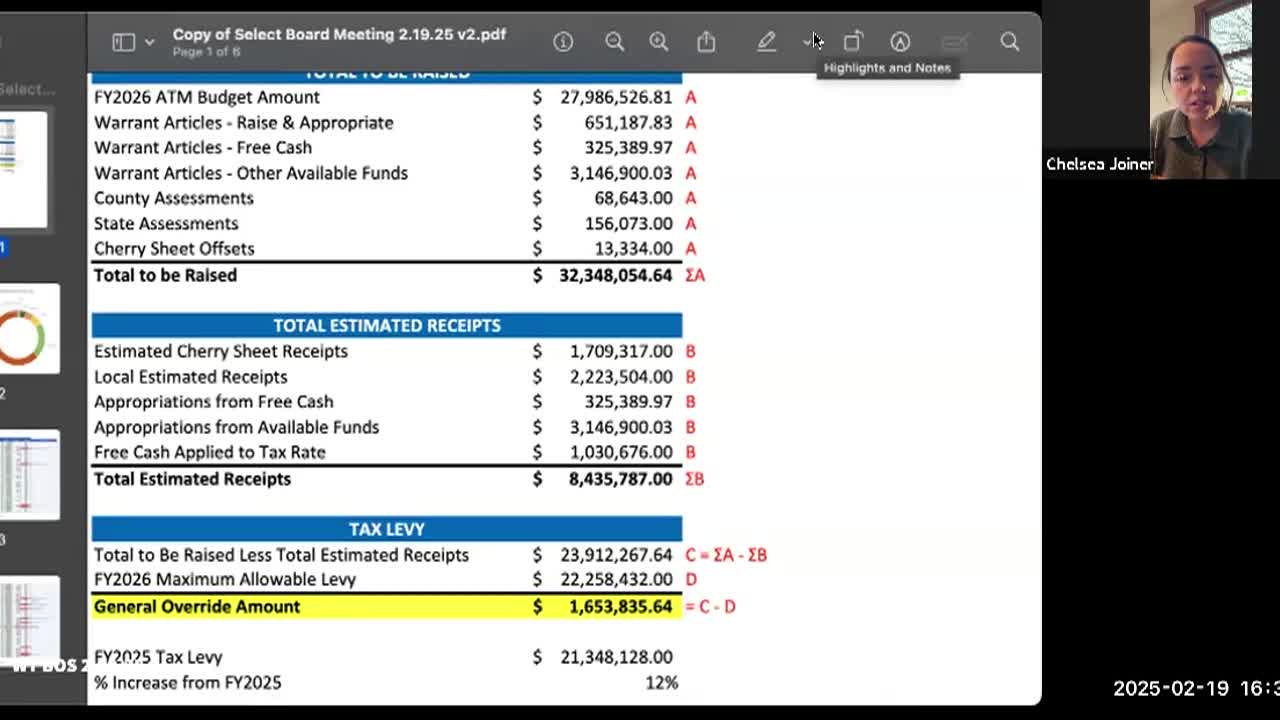Image resolution: width=1280 pixels, height=720 pixels.
Task: Click the '12%' increase value
Action: (662, 682)
